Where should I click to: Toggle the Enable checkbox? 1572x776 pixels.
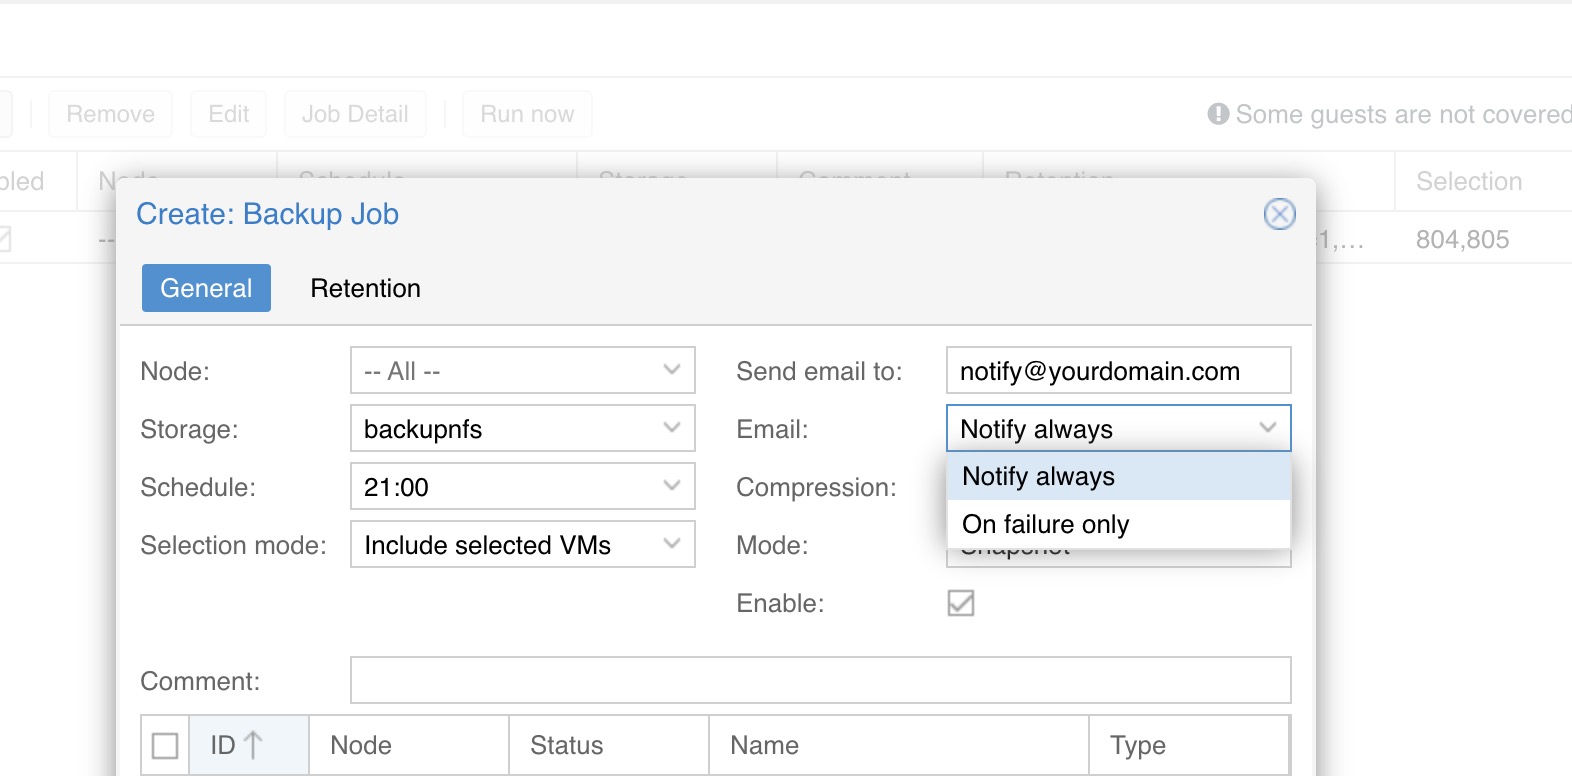960,603
